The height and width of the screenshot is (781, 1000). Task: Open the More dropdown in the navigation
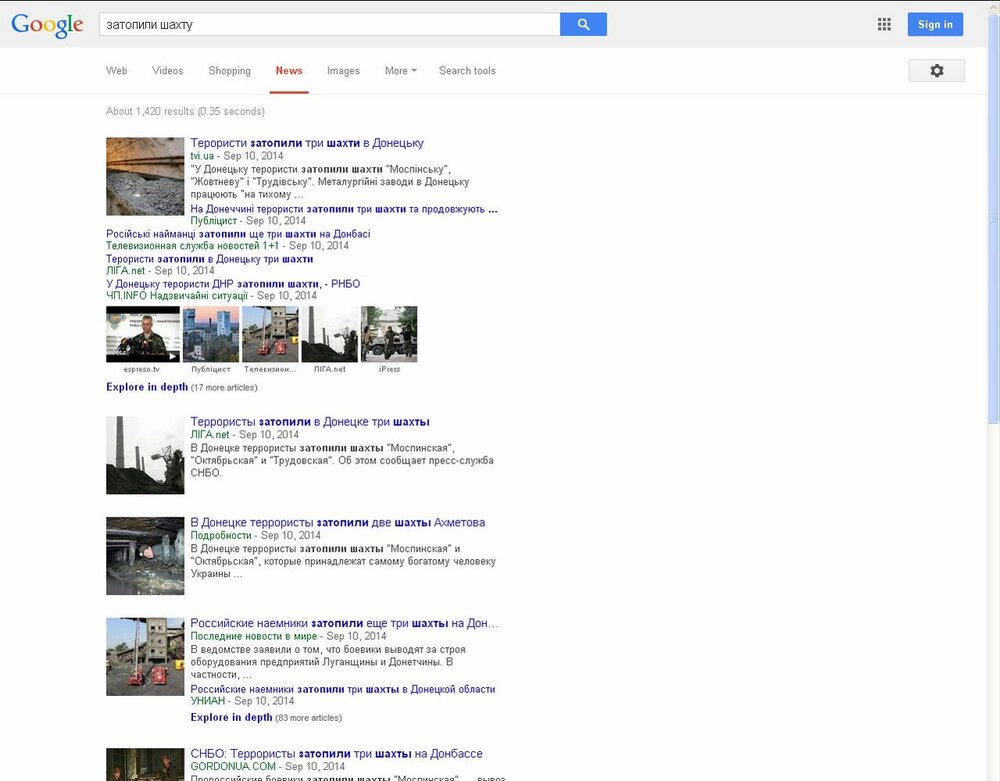(399, 70)
